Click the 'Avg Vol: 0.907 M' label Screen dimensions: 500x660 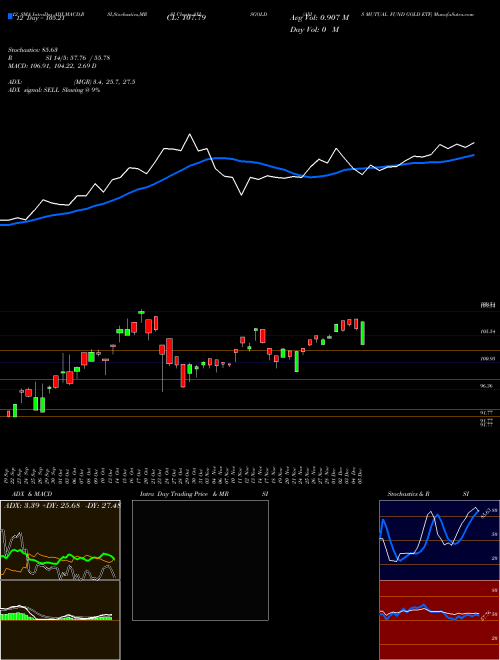pos(320,18)
